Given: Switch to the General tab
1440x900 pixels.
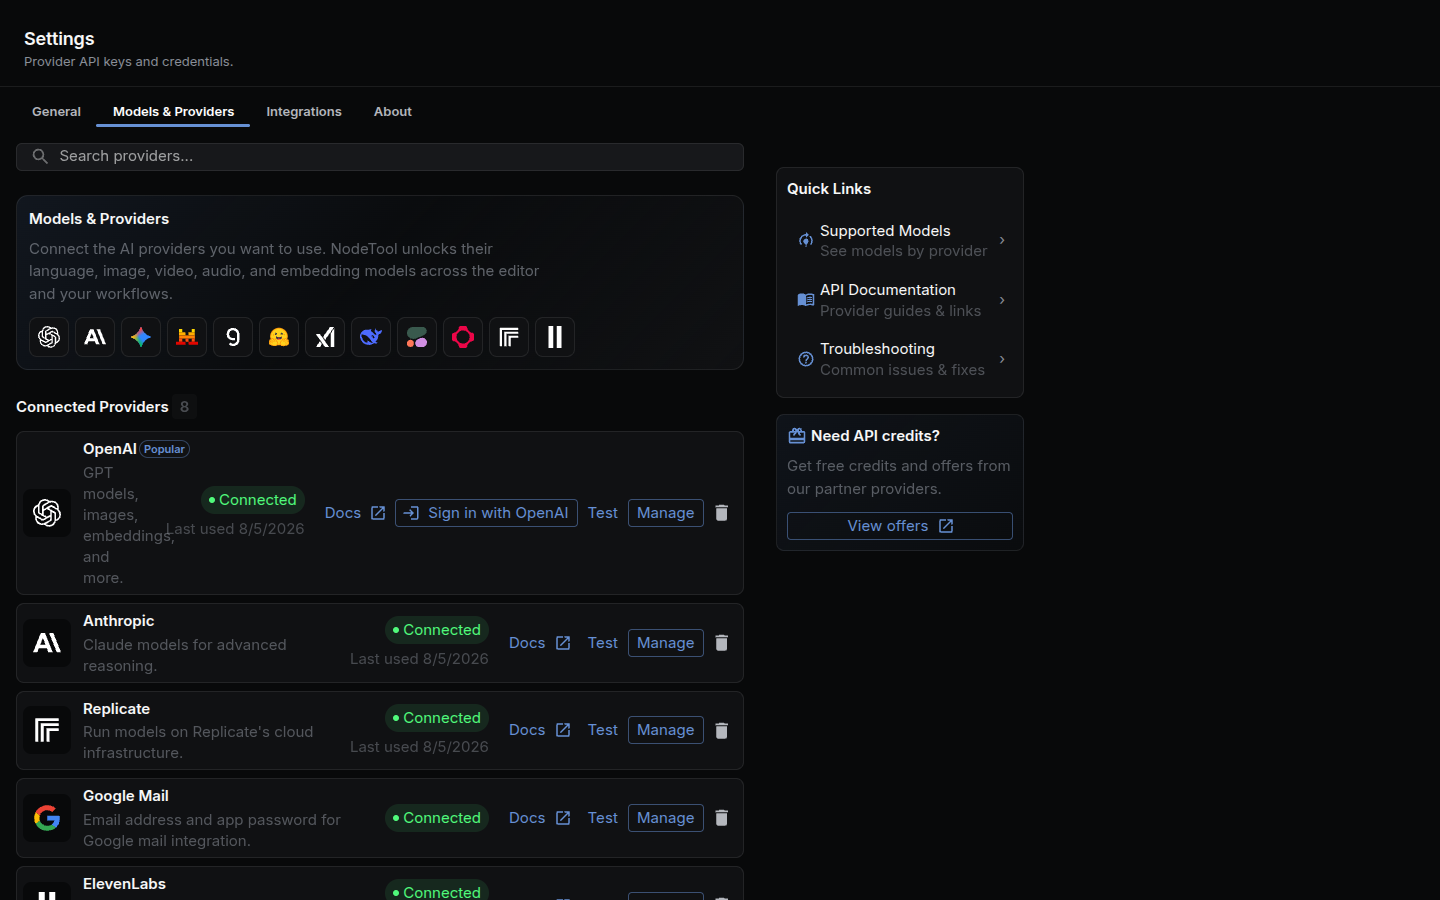Looking at the screenshot, I should (56, 111).
